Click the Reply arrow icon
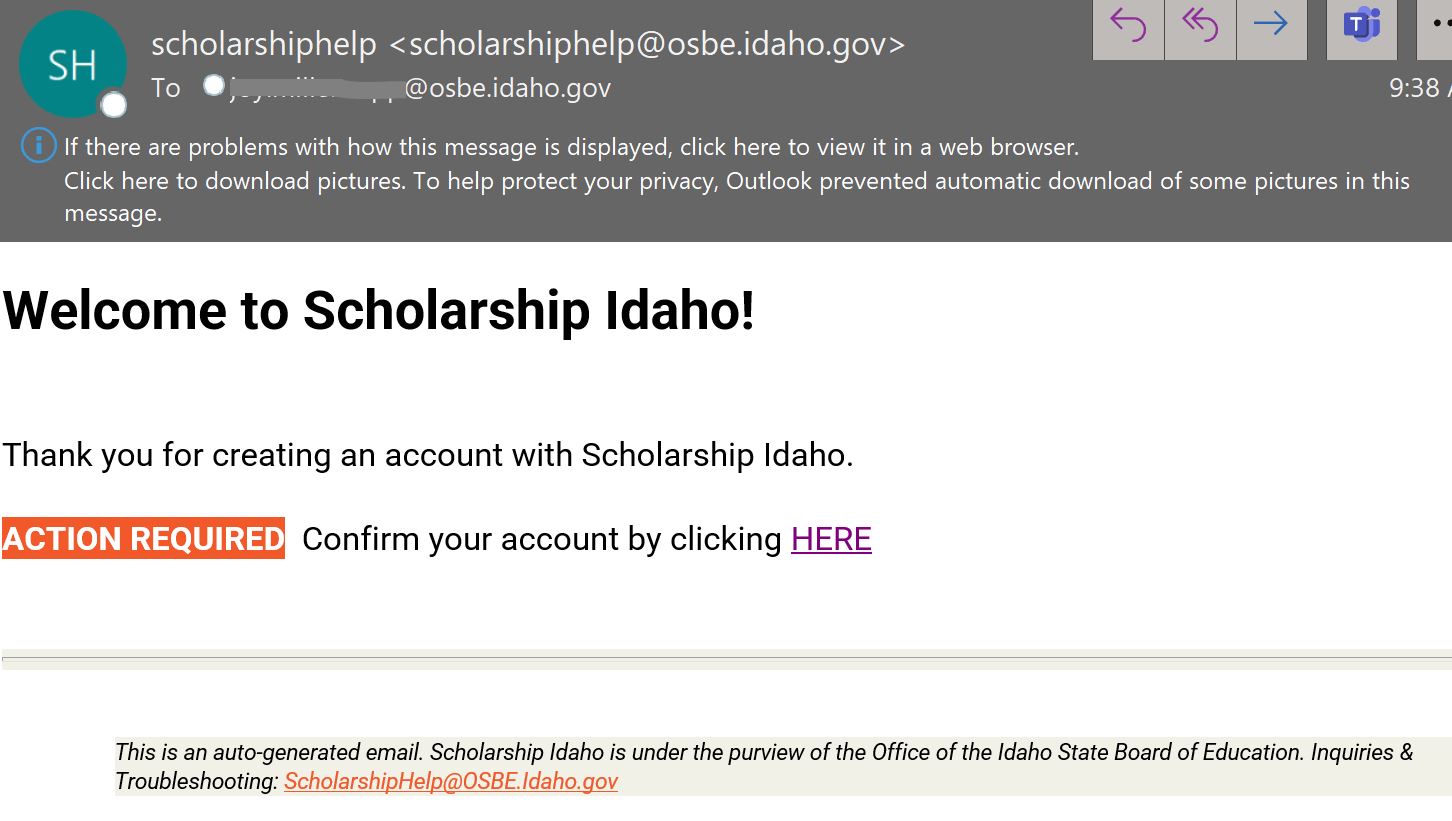The height and width of the screenshot is (821, 1452). pyautogui.click(x=1128, y=26)
